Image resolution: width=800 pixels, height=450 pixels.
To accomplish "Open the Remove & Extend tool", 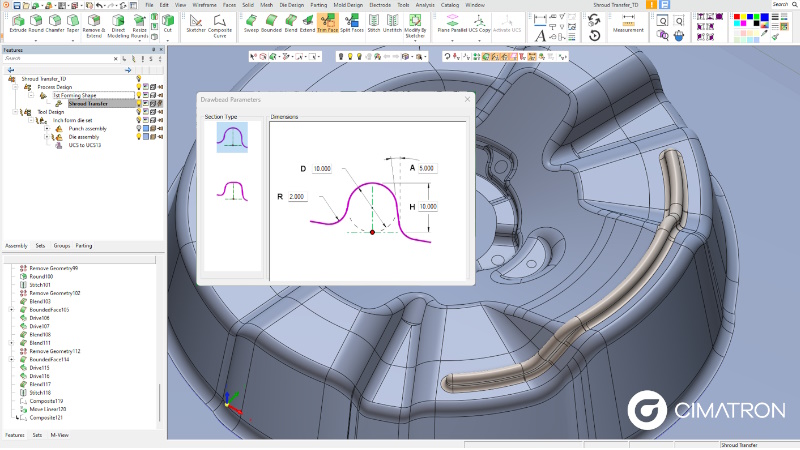I will pyautogui.click(x=94, y=26).
